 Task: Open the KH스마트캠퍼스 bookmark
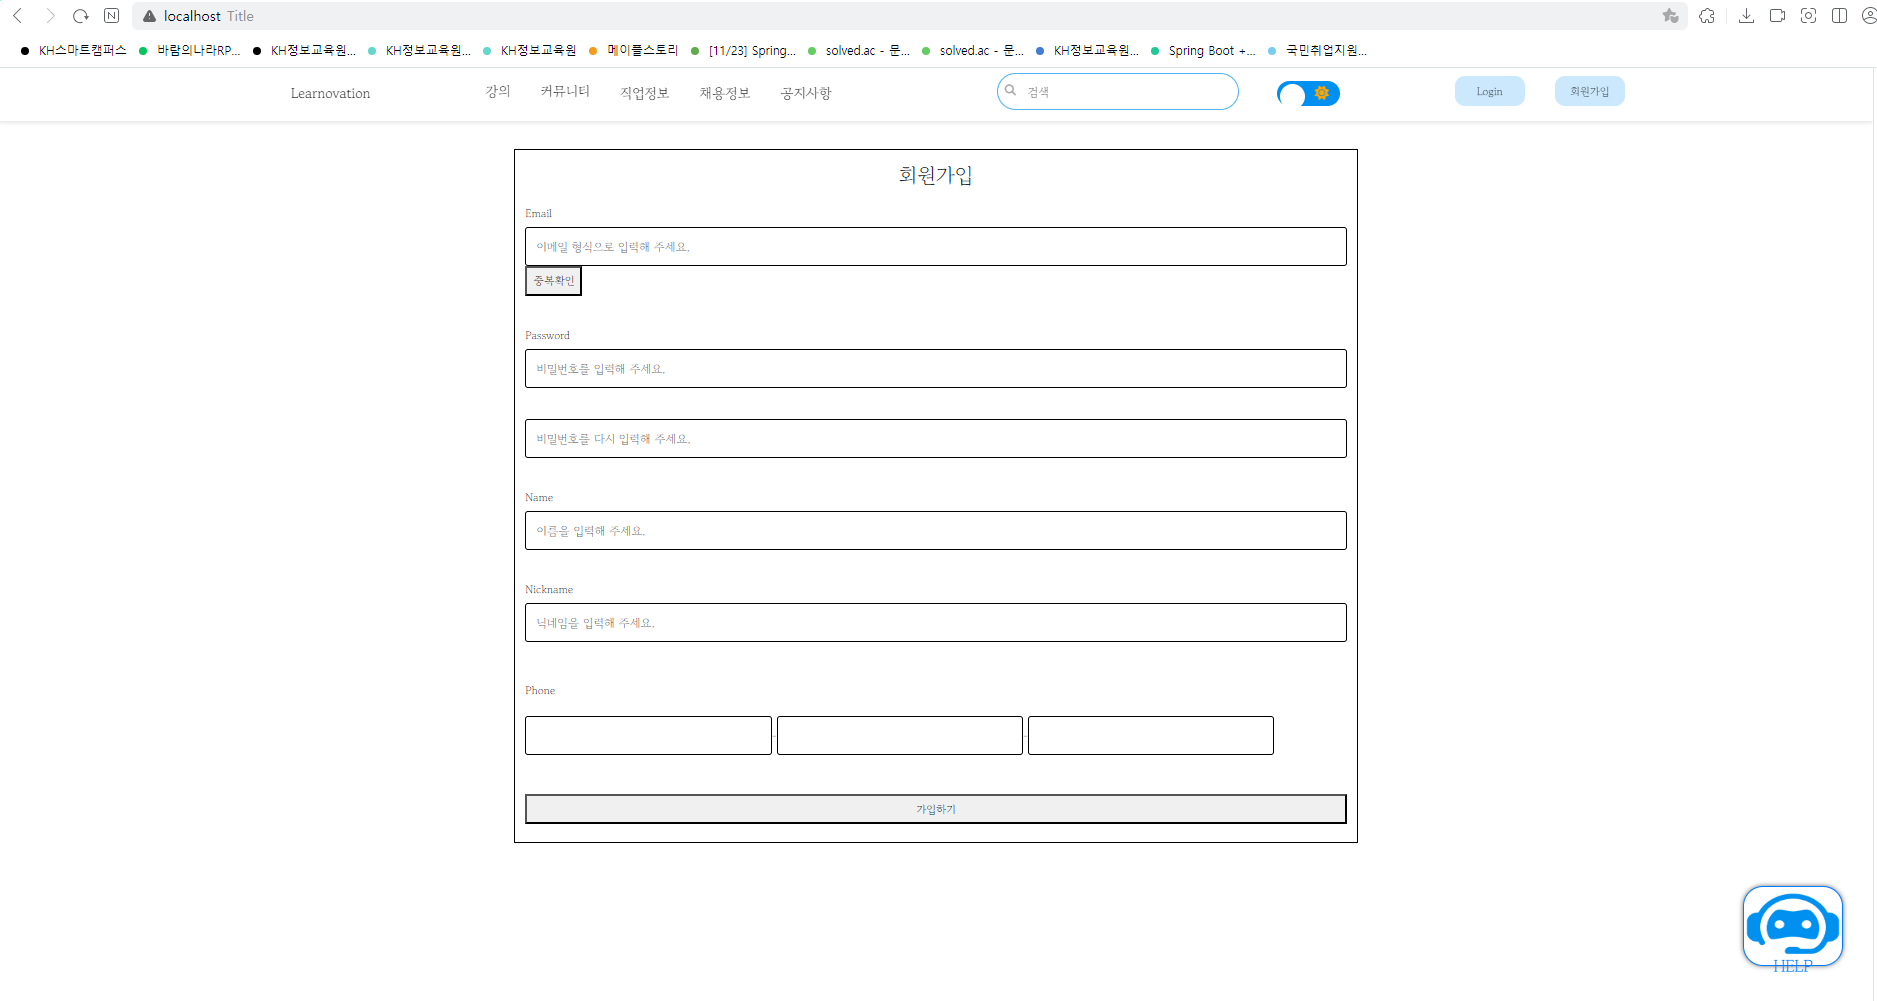tap(82, 51)
